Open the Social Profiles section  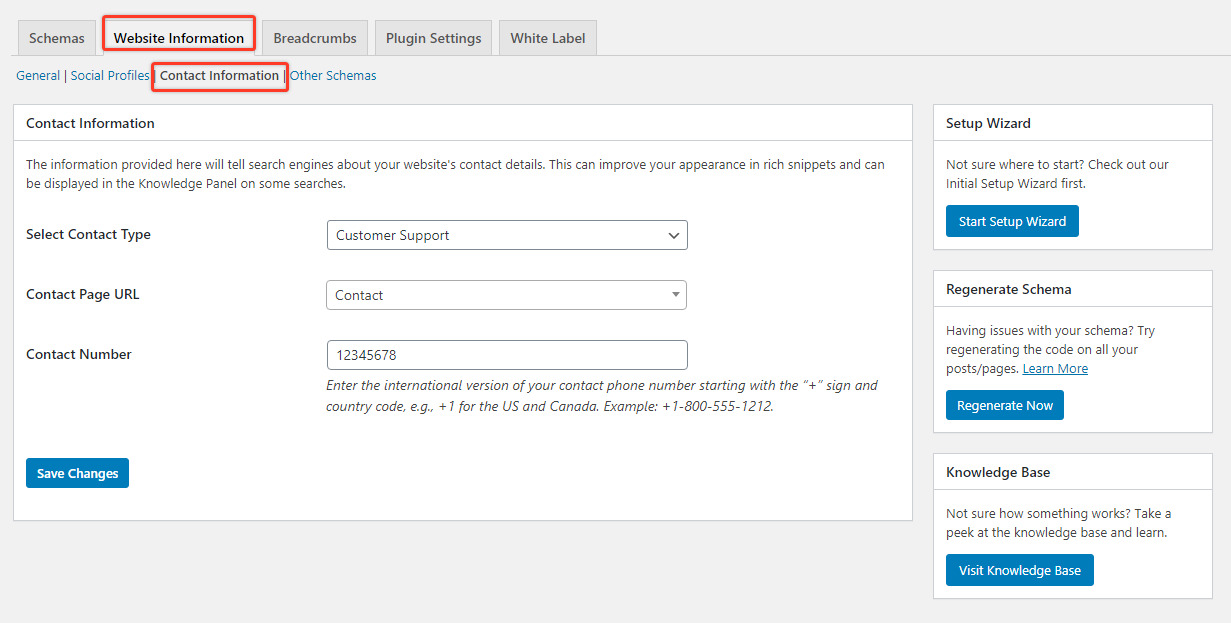point(109,75)
